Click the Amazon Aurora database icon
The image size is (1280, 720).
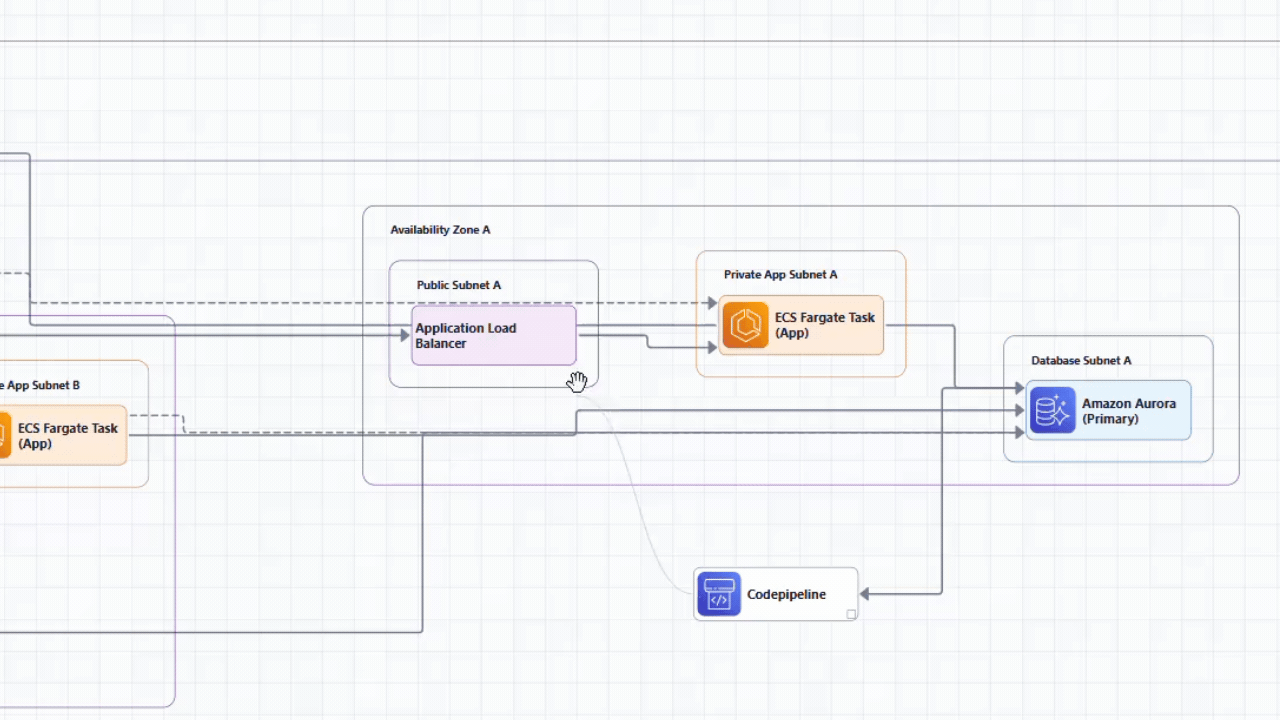coord(1052,410)
